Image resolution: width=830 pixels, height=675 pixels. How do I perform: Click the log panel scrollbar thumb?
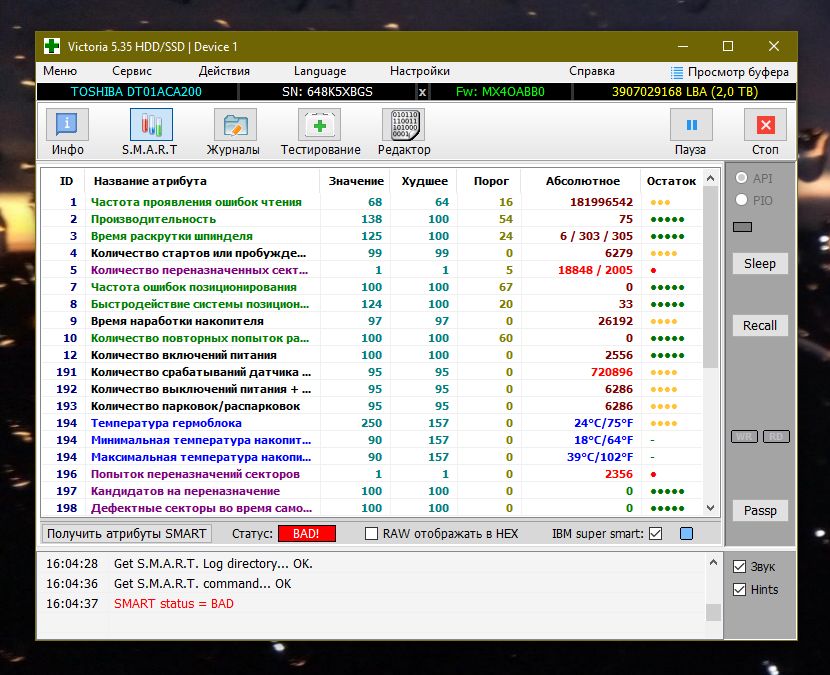pyautogui.click(x=713, y=612)
